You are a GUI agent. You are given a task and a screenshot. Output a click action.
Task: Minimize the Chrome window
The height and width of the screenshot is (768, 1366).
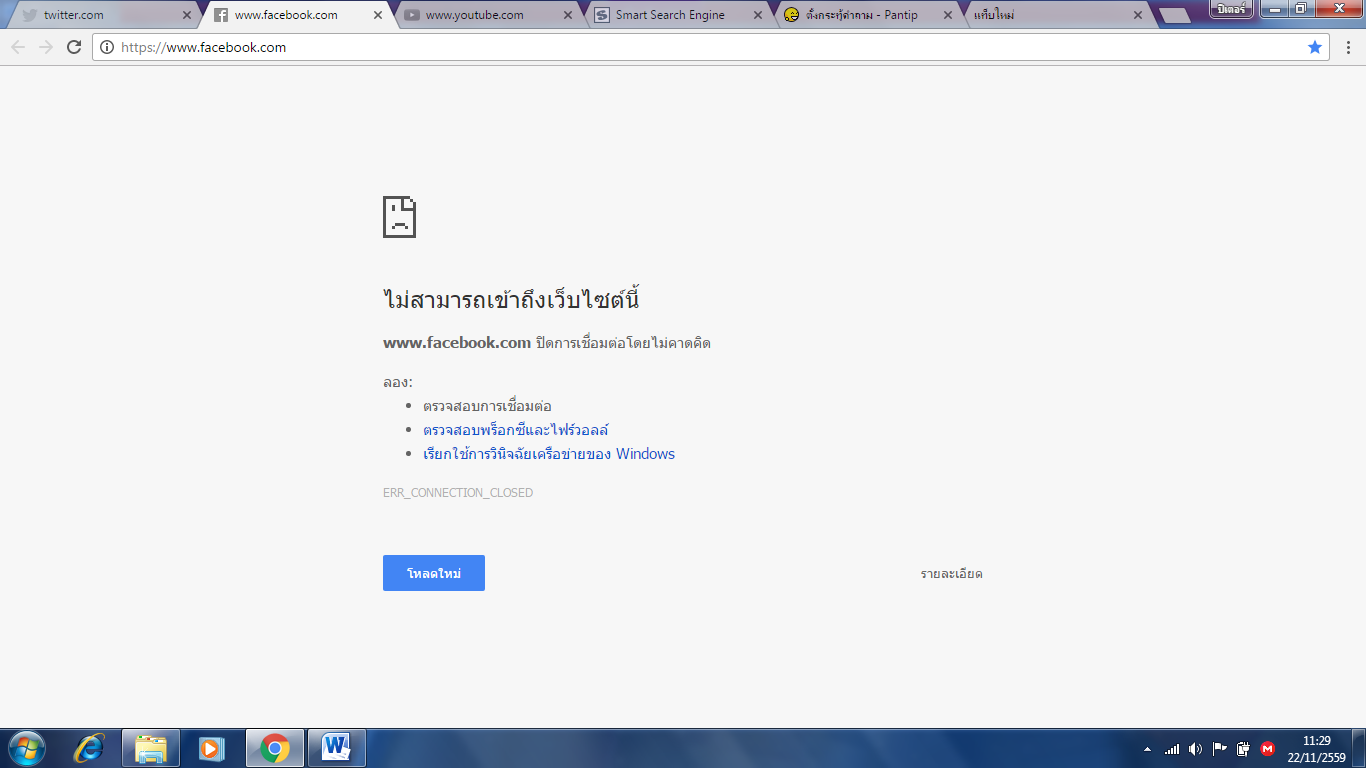click(x=1274, y=9)
